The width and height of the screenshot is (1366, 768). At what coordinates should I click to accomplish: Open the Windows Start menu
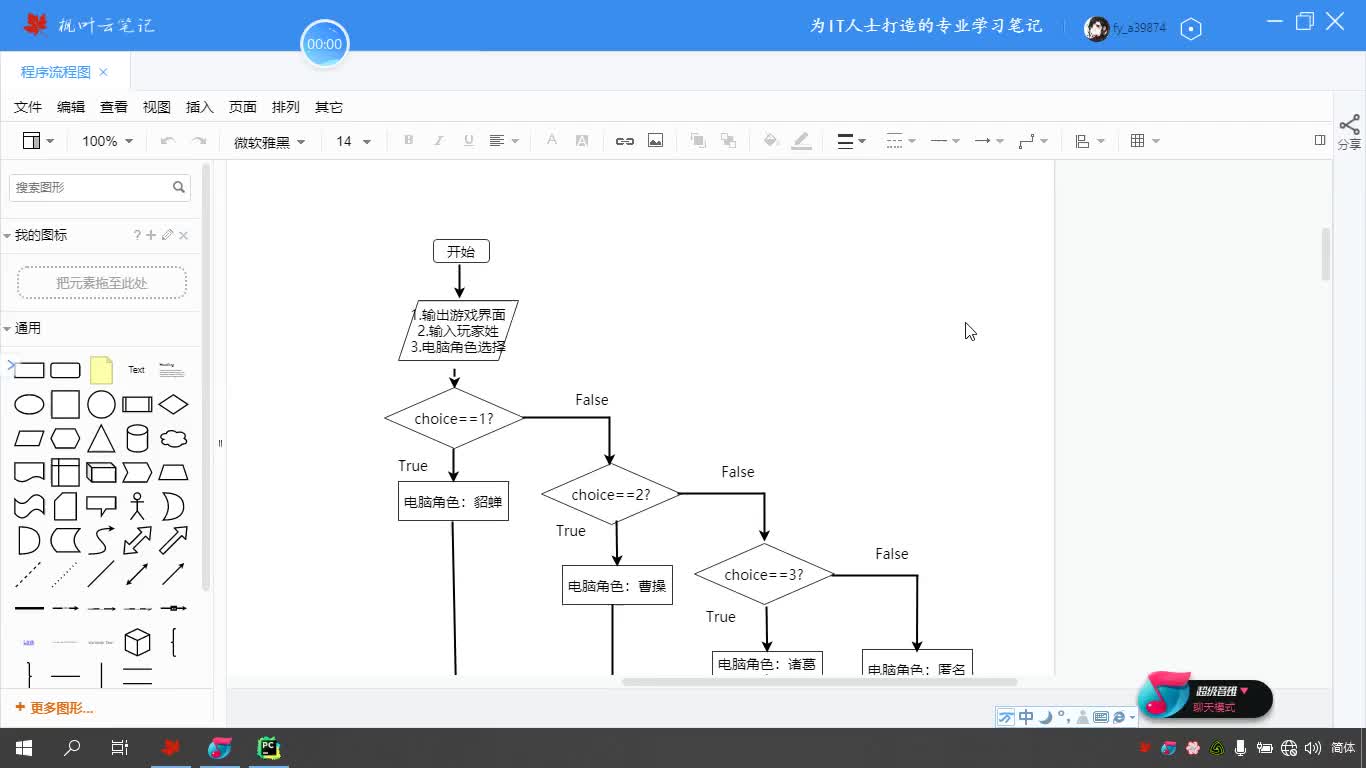pyautogui.click(x=24, y=748)
